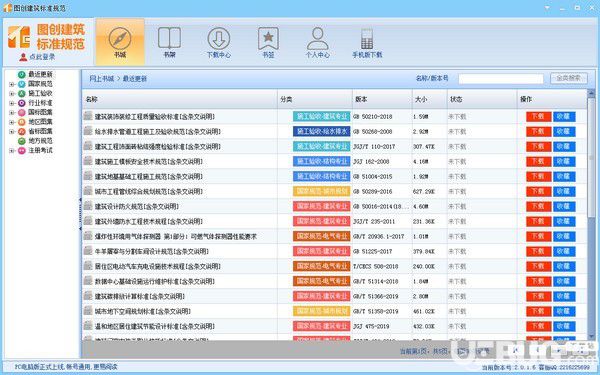Click the green 地方规范 category icon
600x375 pixels.
pos(22,141)
